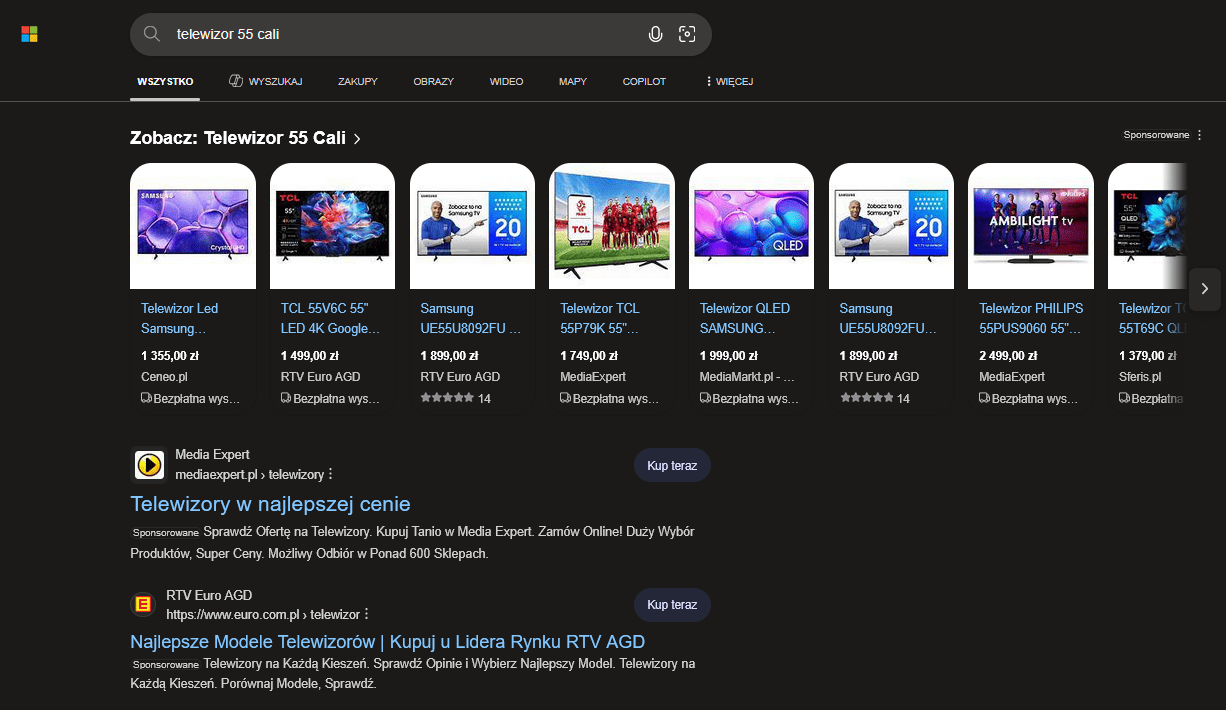Screen dimensions: 1226x710
Task: Click https://www.euro.com.pl › telewizor breadcrumb
Action: [262, 614]
